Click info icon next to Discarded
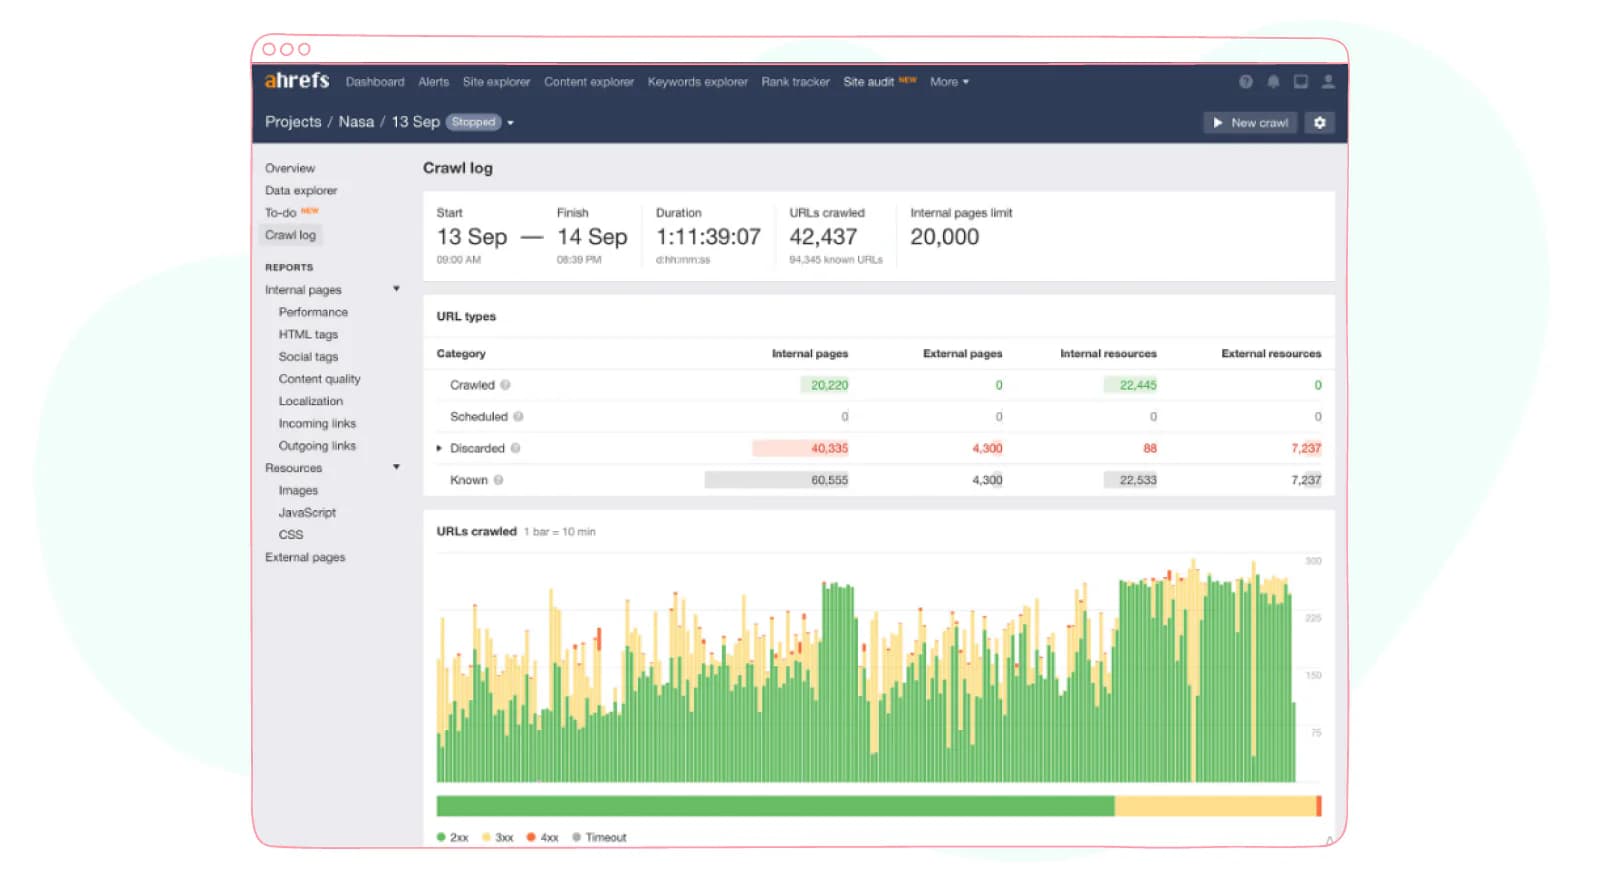The width and height of the screenshot is (1600, 880). click(516, 448)
